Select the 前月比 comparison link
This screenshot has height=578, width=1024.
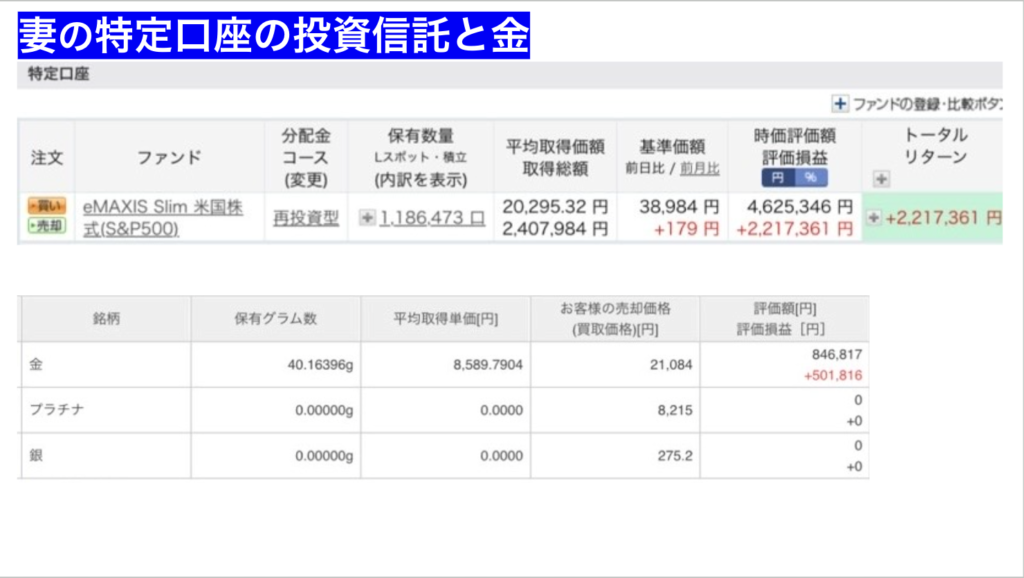coord(699,168)
